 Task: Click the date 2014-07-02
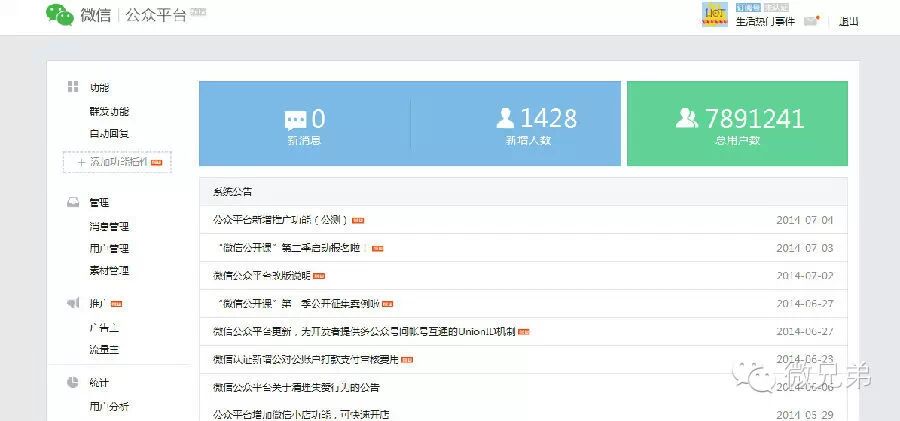point(805,276)
